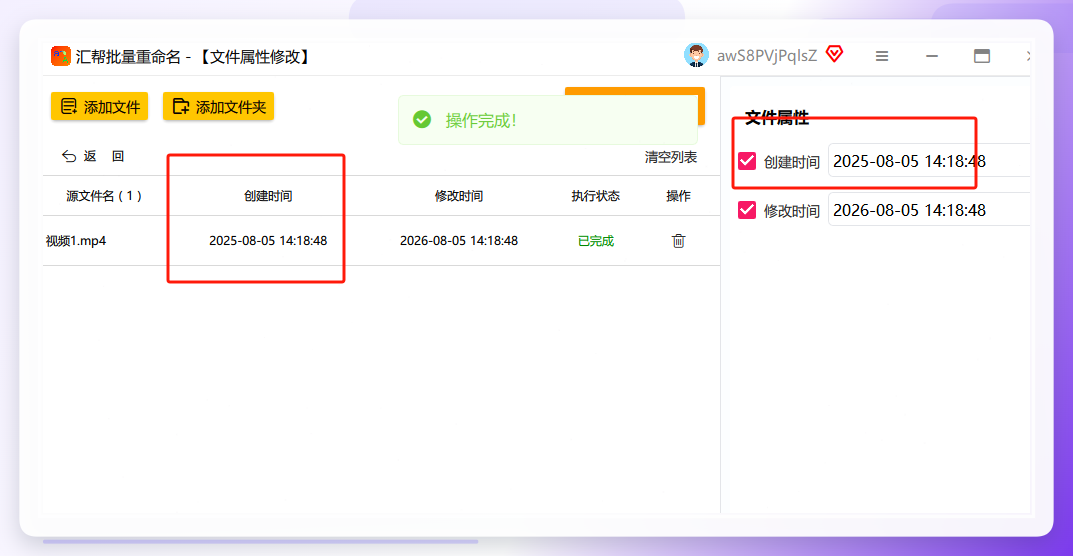The image size is (1073, 556).
Task: Click the 2025-08-05 14:18:48 table cell
Action: (x=268, y=241)
